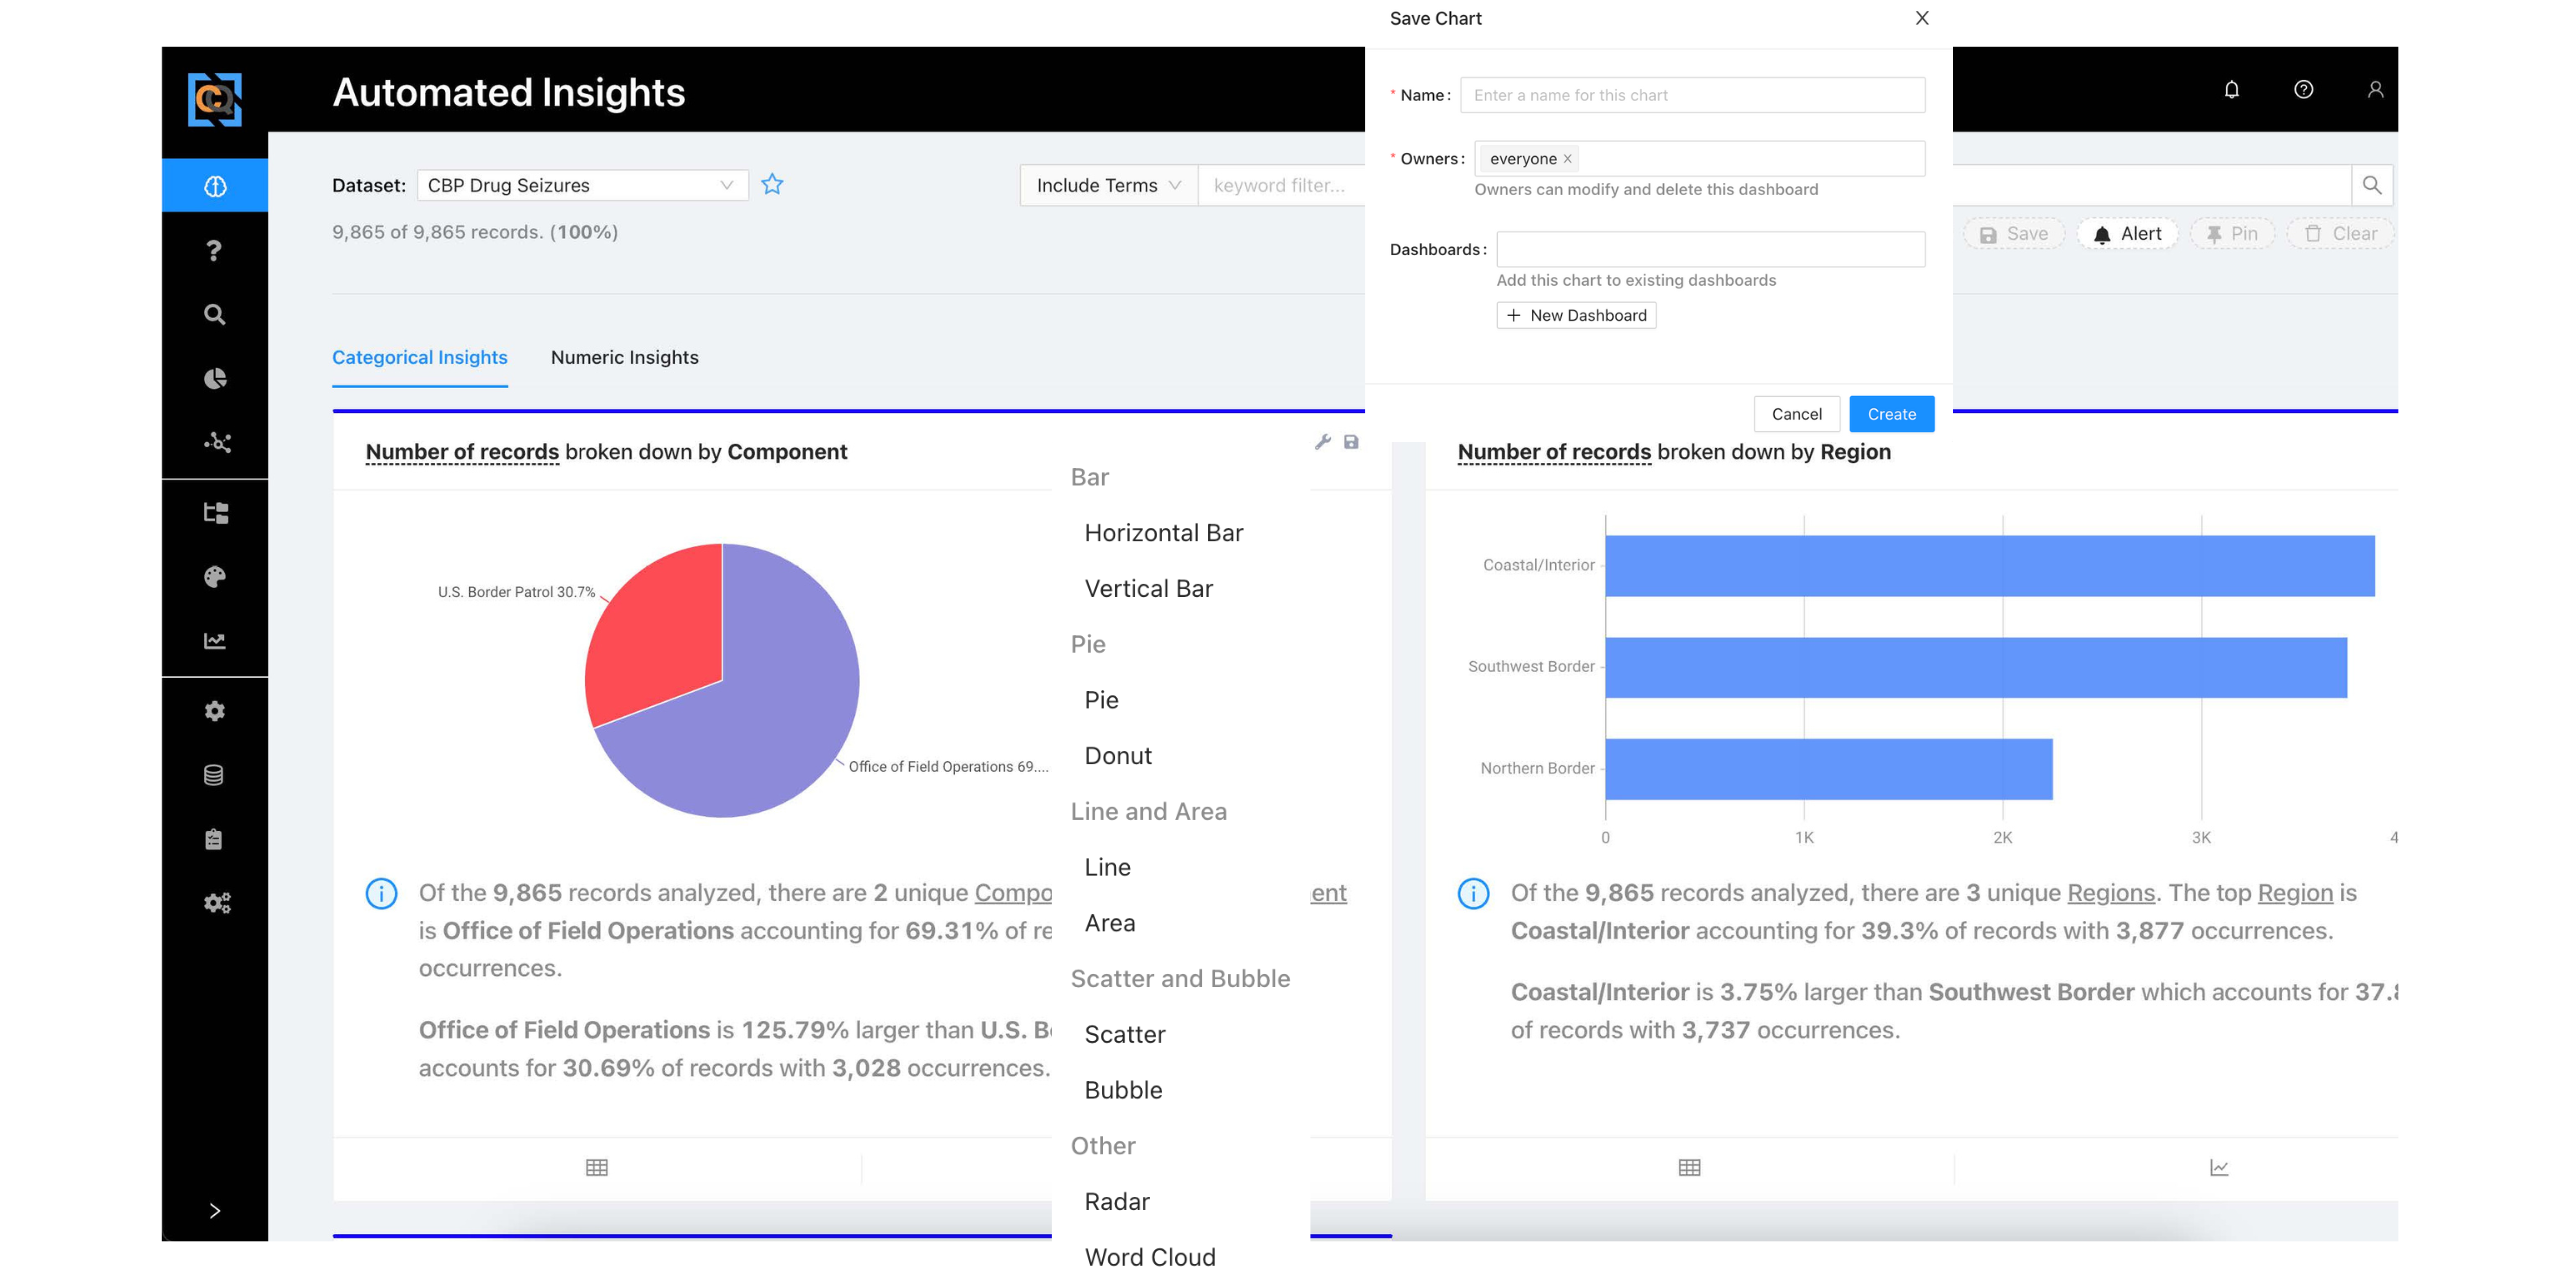Open the search panel from the sidebar

pos(213,314)
